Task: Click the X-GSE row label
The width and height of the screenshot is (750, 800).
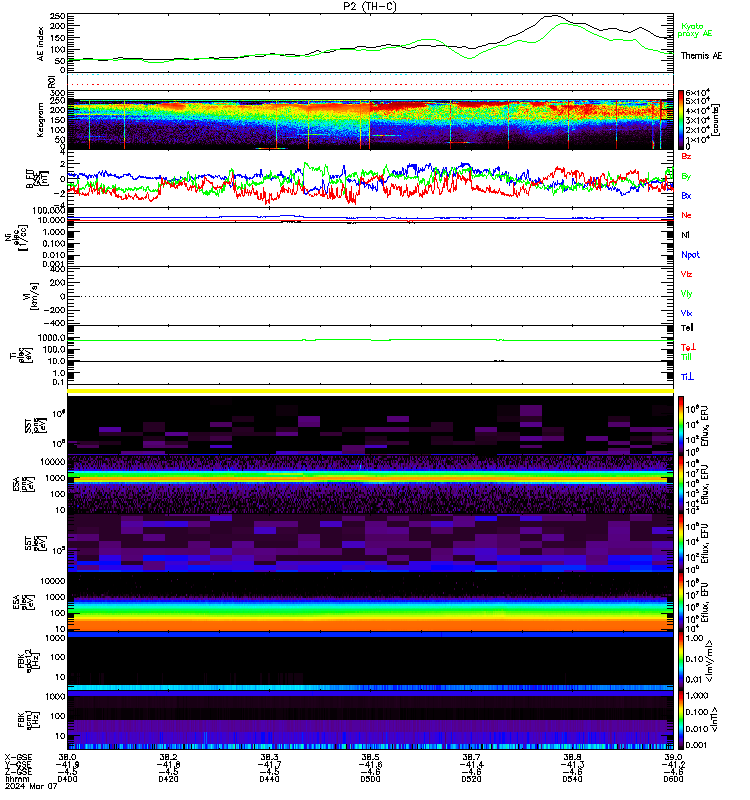Action: [x=18, y=758]
